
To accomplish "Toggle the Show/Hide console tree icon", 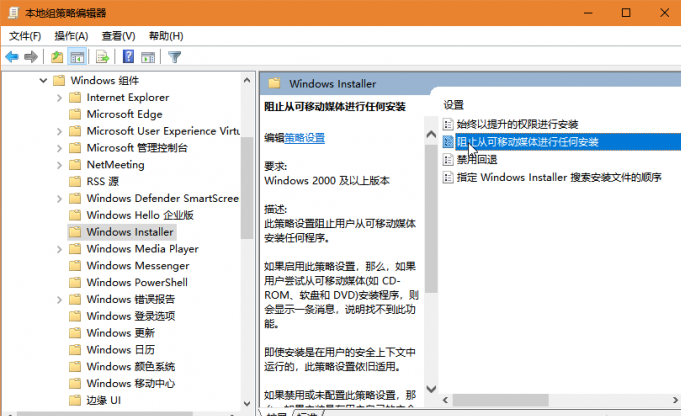I will tap(77, 57).
